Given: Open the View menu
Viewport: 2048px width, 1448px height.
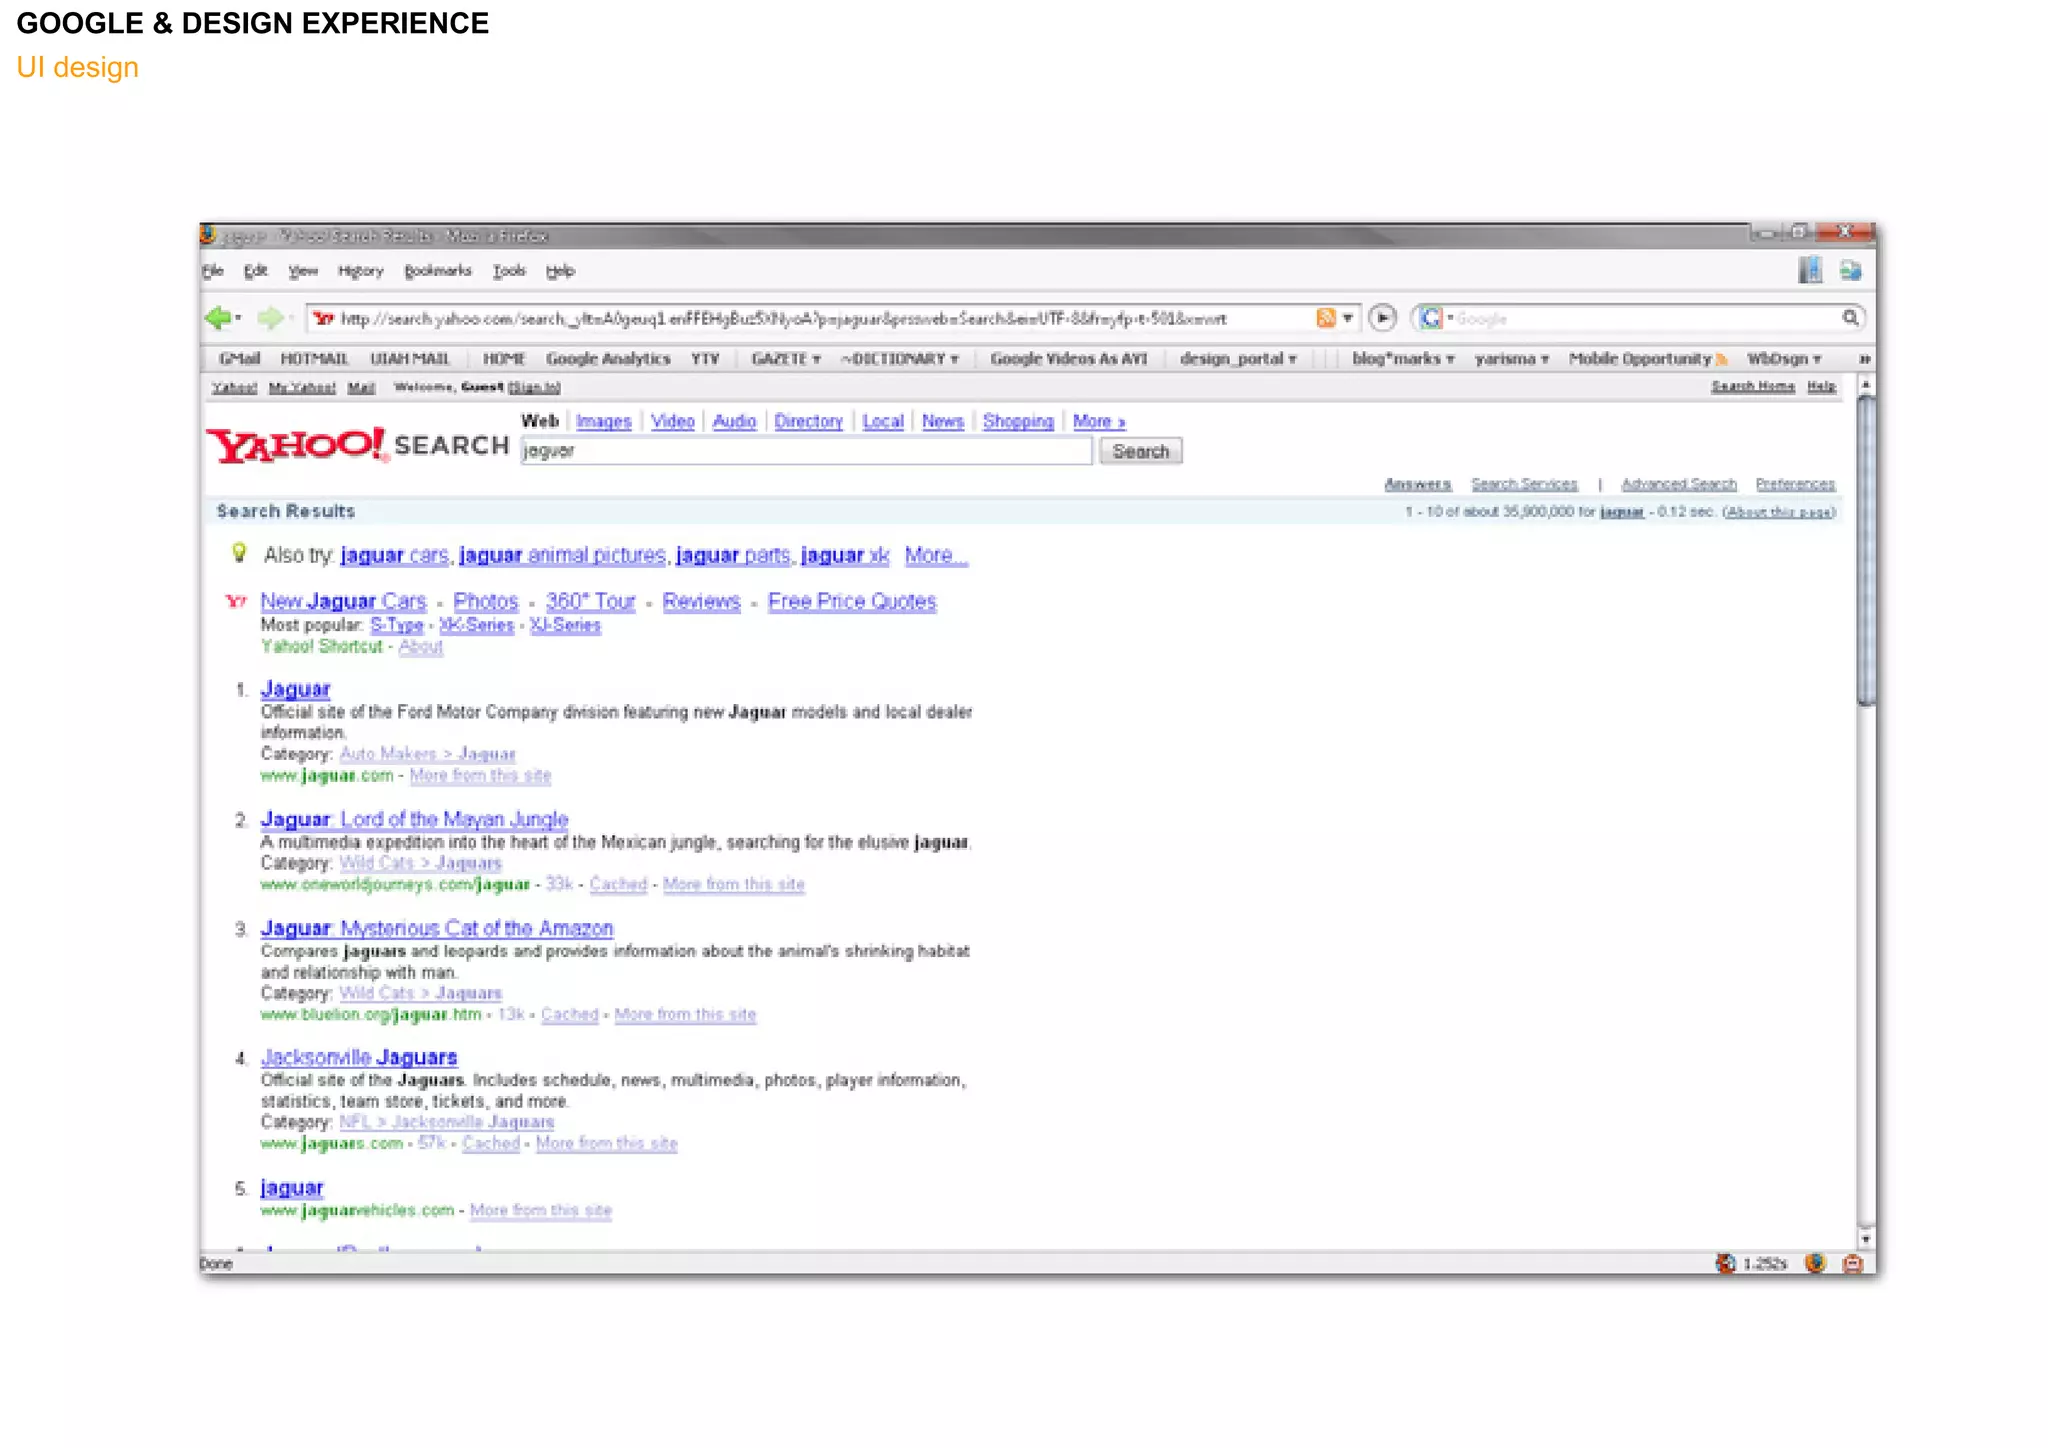Looking at the screenshot, I should pyautogui.click(x=303, y=271).
